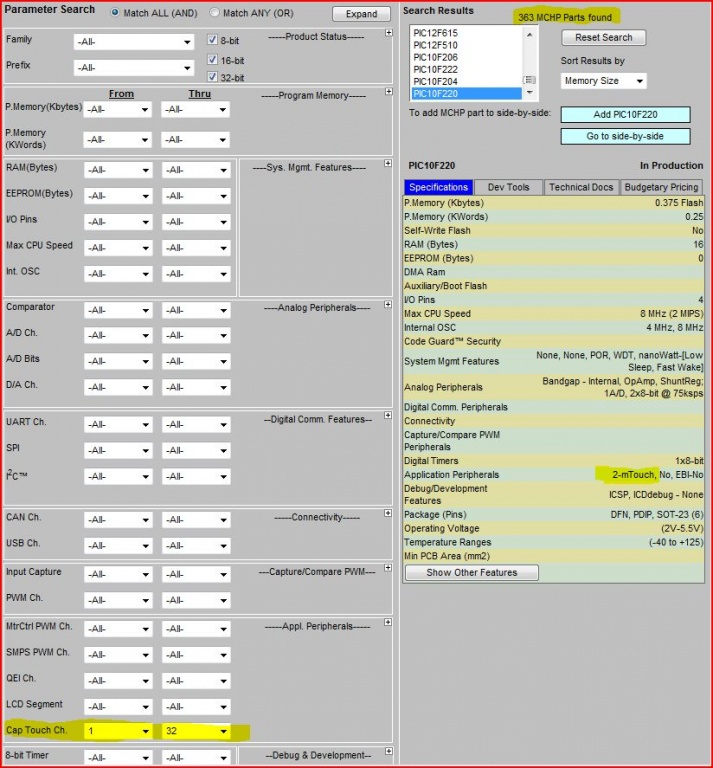The width and height of the screenshot is (713, 768).
Task: Open the Family dropdown
Action: point(134,42)
